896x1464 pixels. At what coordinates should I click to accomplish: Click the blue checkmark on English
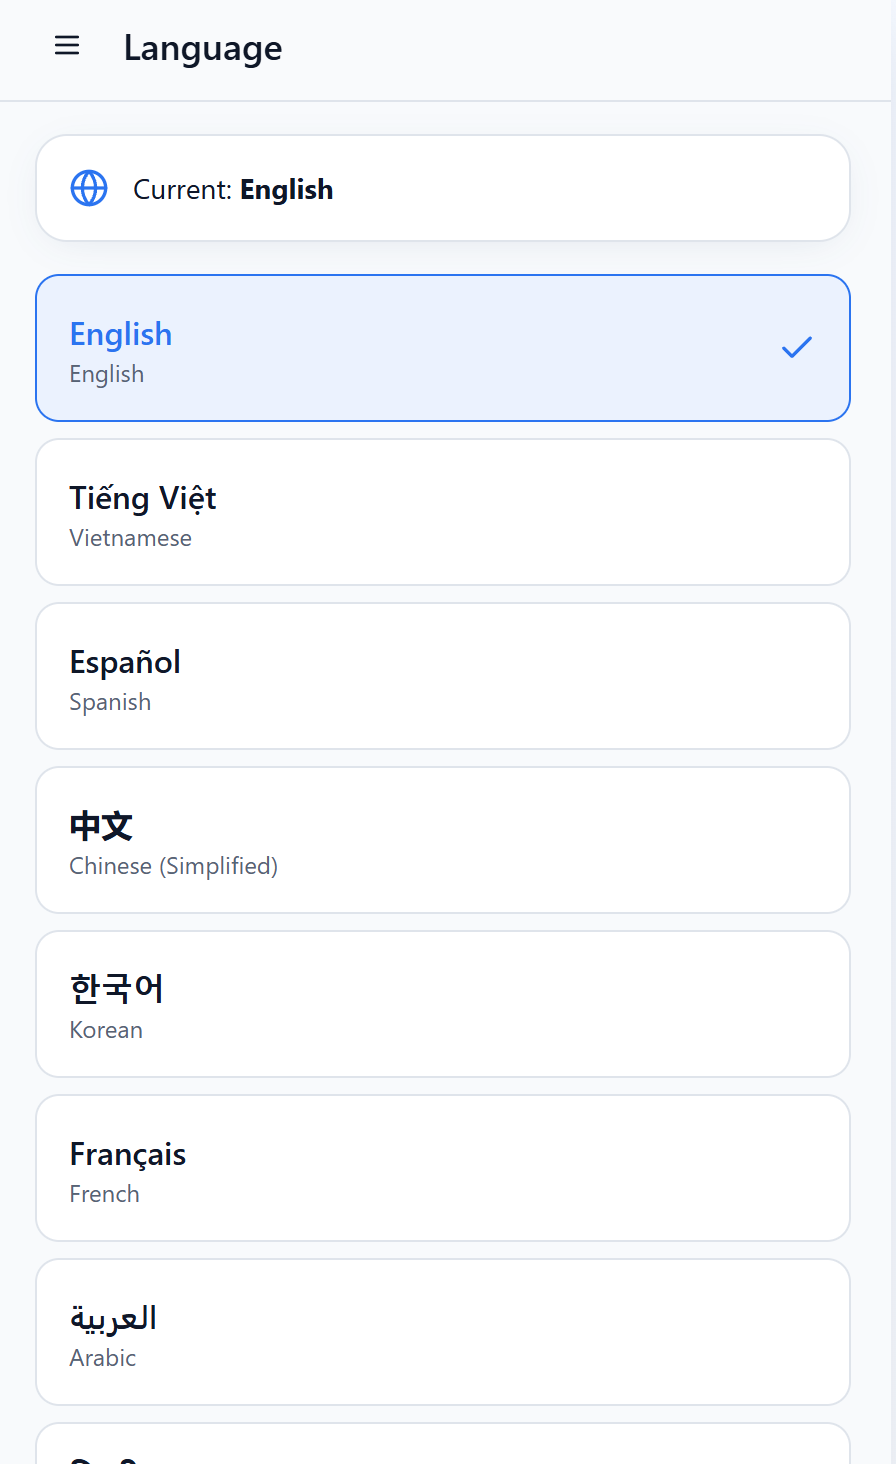797,347
